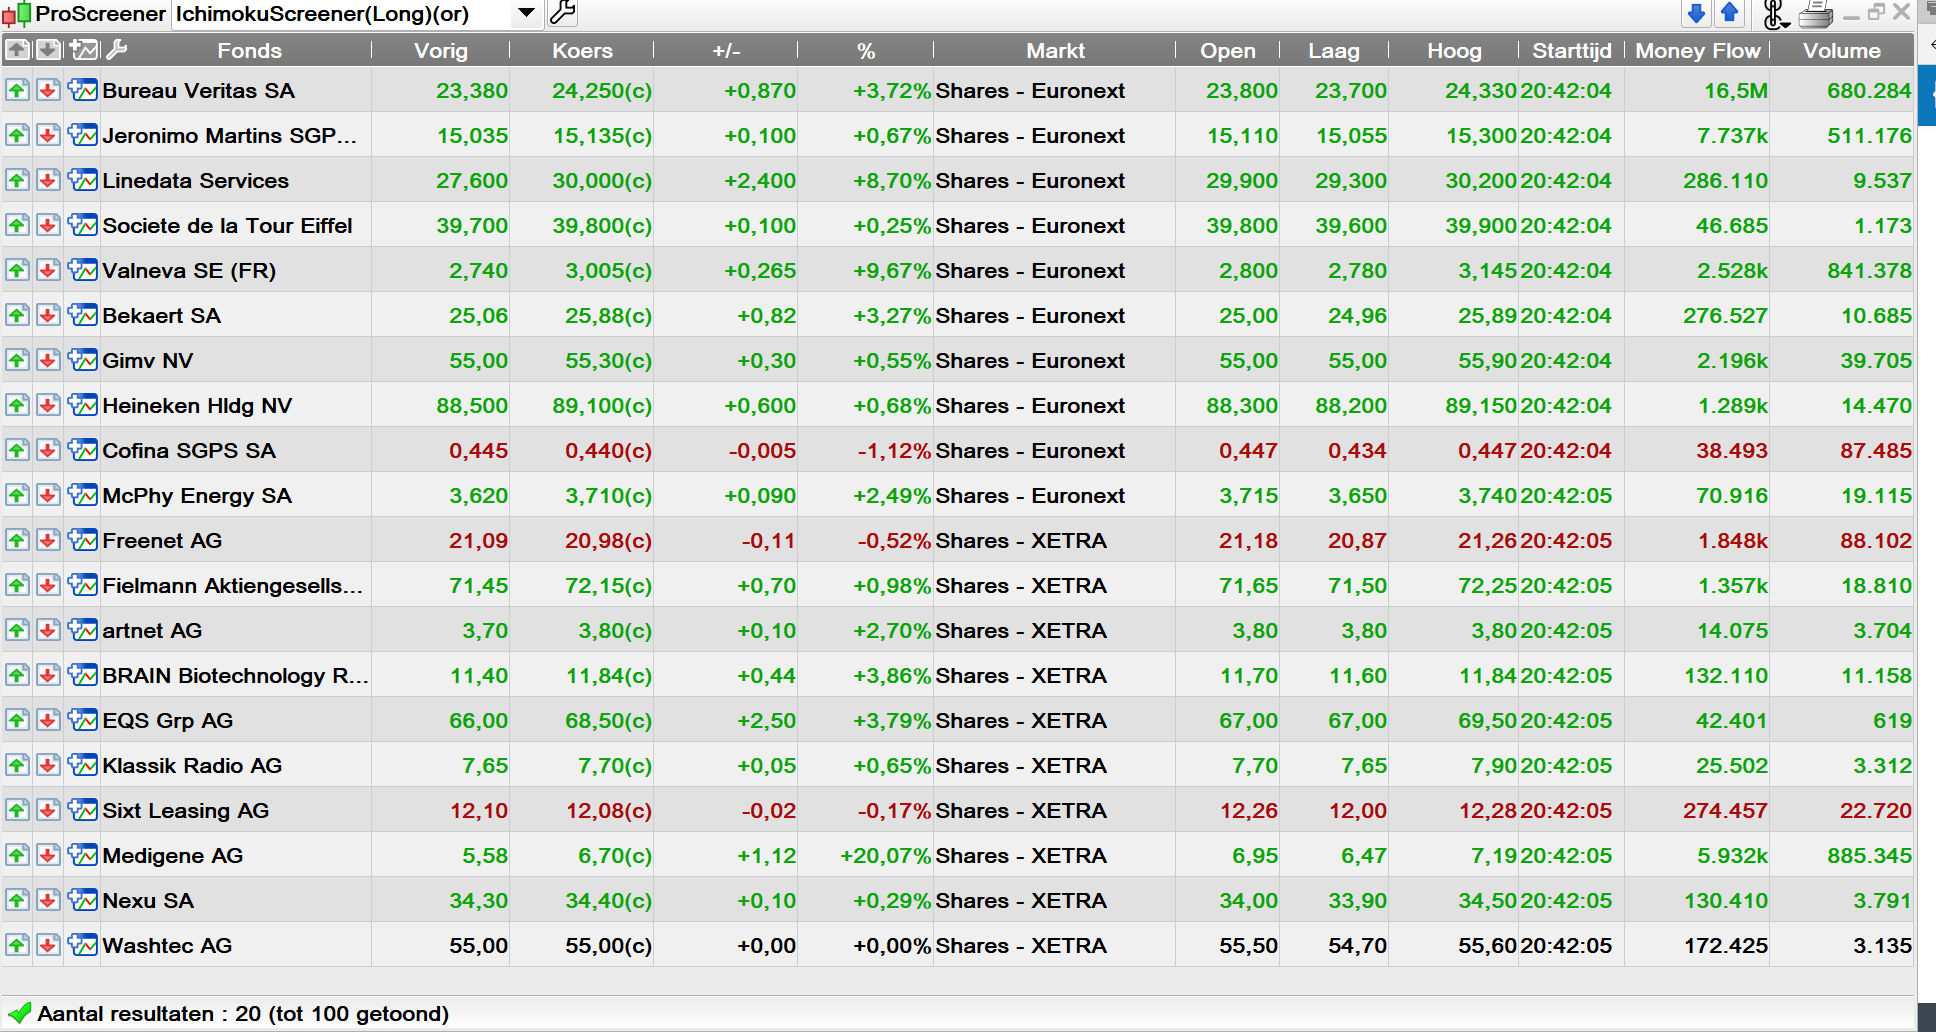Select the Sixt Leasing AG fund name
Viewport: 1936px width, 1032px height.
[x=186, y=811]
